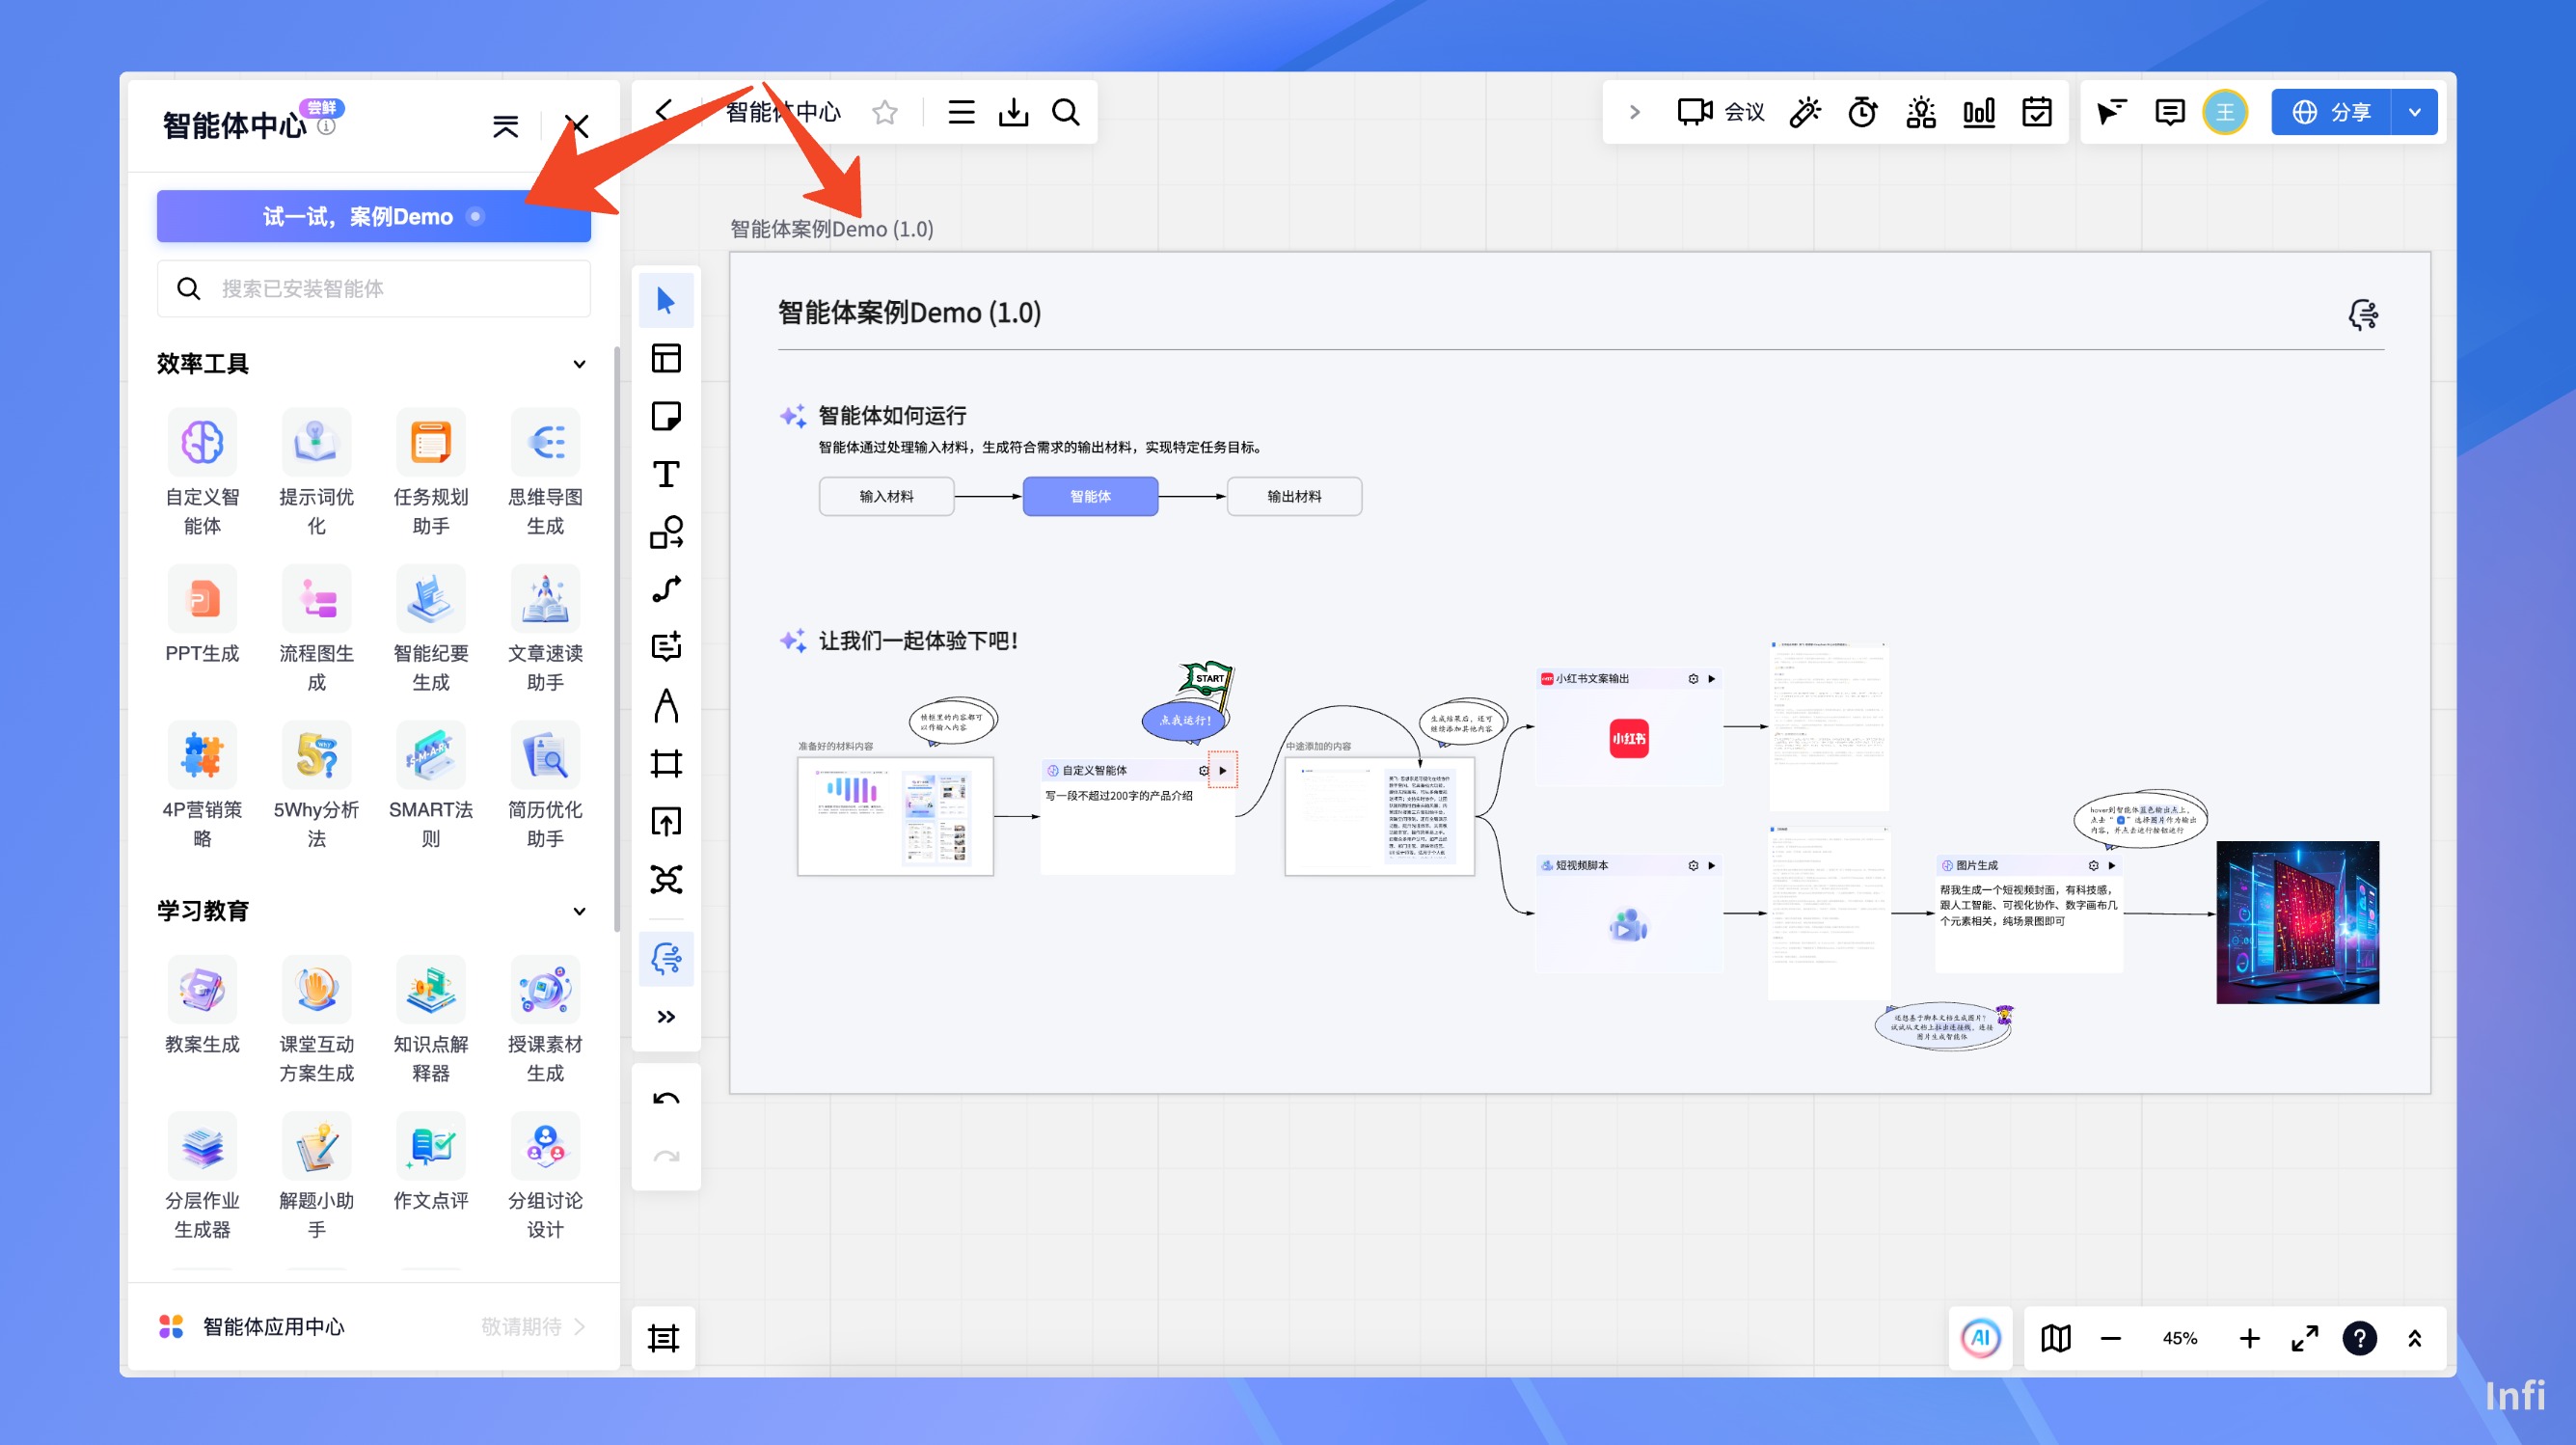This screenshot has height=1445, width=2576.
Task: Open 文章速读助手 agent
Action: [x=545, y=629]
